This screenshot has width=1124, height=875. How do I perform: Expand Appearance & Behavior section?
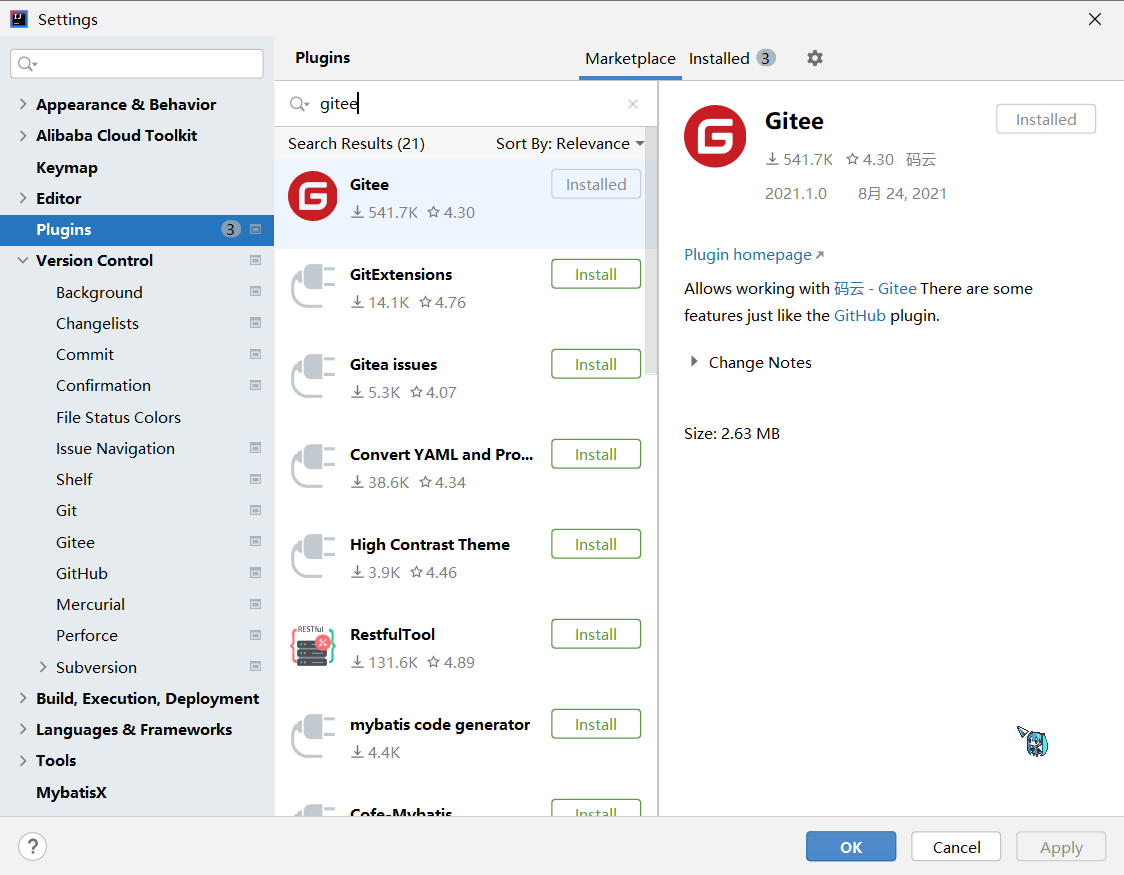point(23,104)
